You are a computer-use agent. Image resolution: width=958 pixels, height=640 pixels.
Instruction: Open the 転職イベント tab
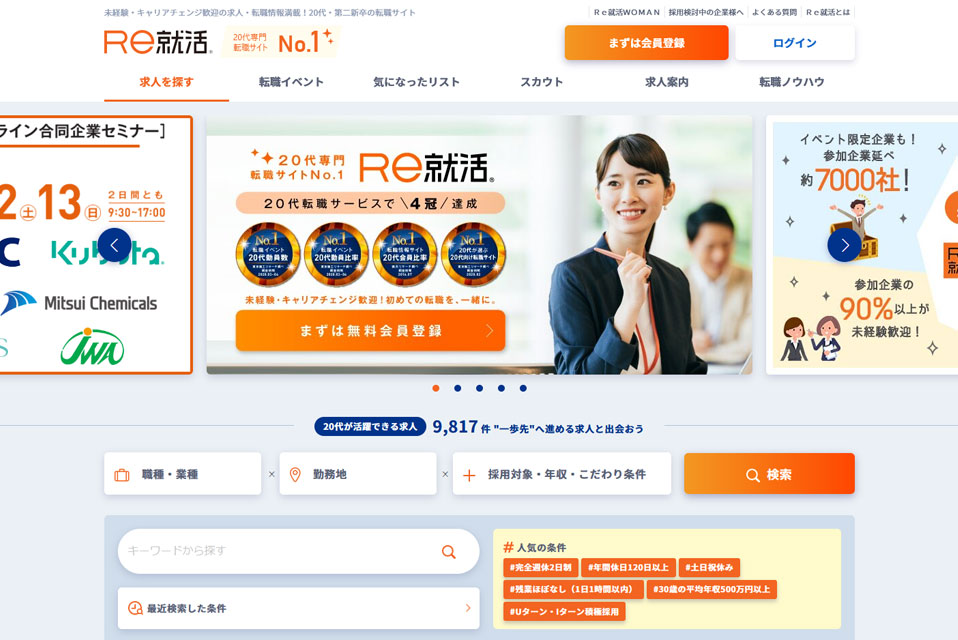291,82
